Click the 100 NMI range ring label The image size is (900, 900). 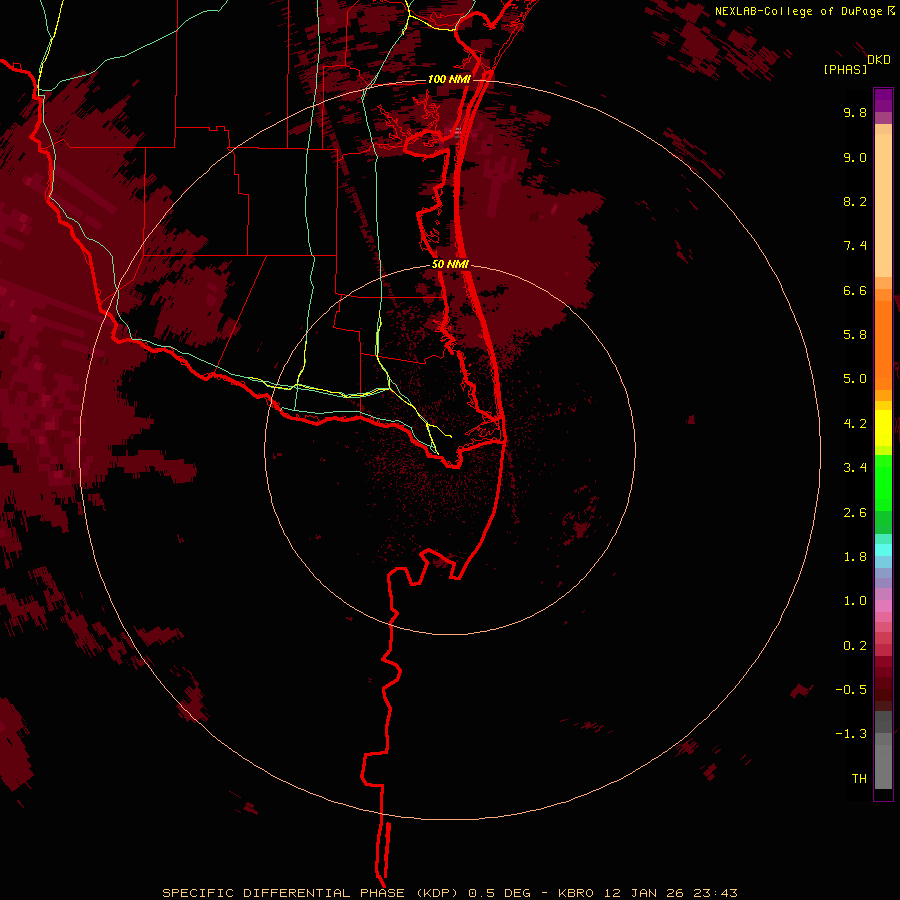(x=449, y=79)
